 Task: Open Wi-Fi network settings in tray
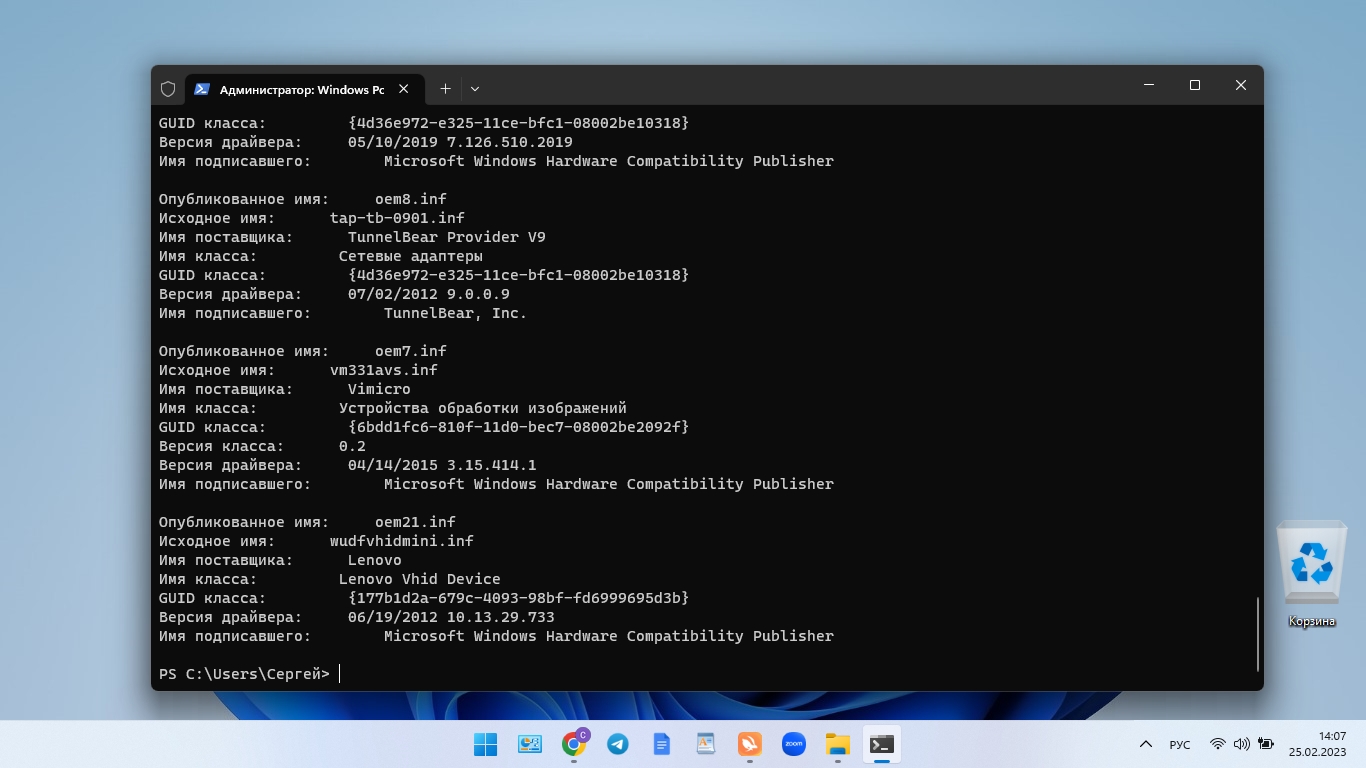point(1218,744)
